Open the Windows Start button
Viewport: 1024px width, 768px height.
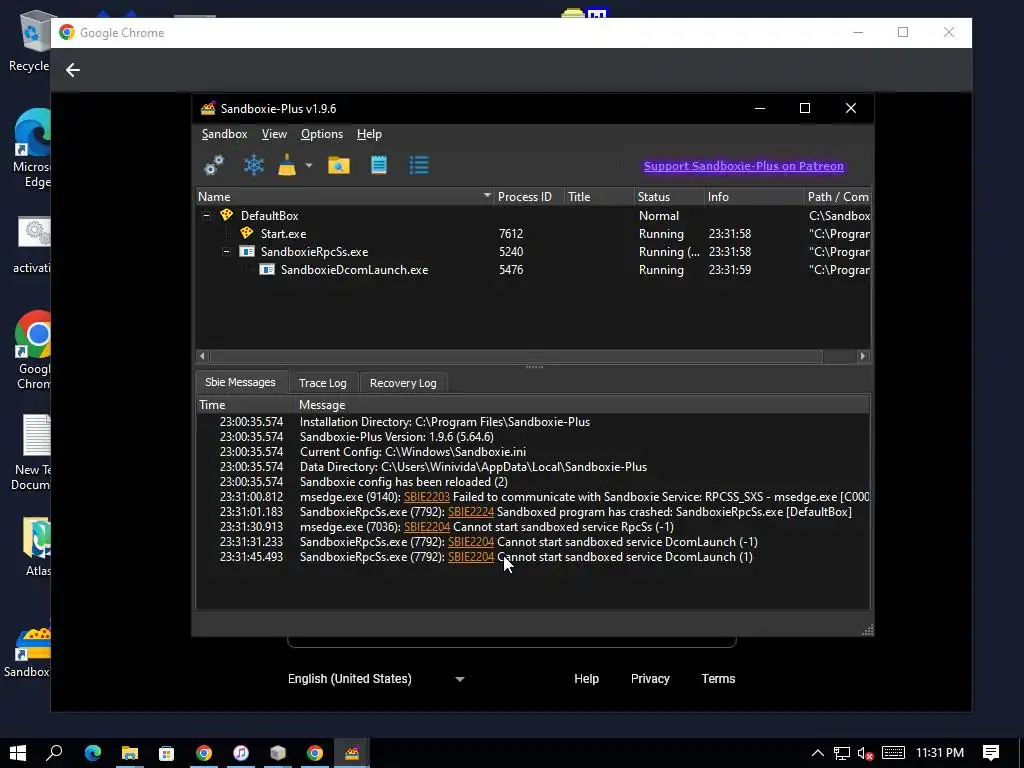click(x=18, y=753)
